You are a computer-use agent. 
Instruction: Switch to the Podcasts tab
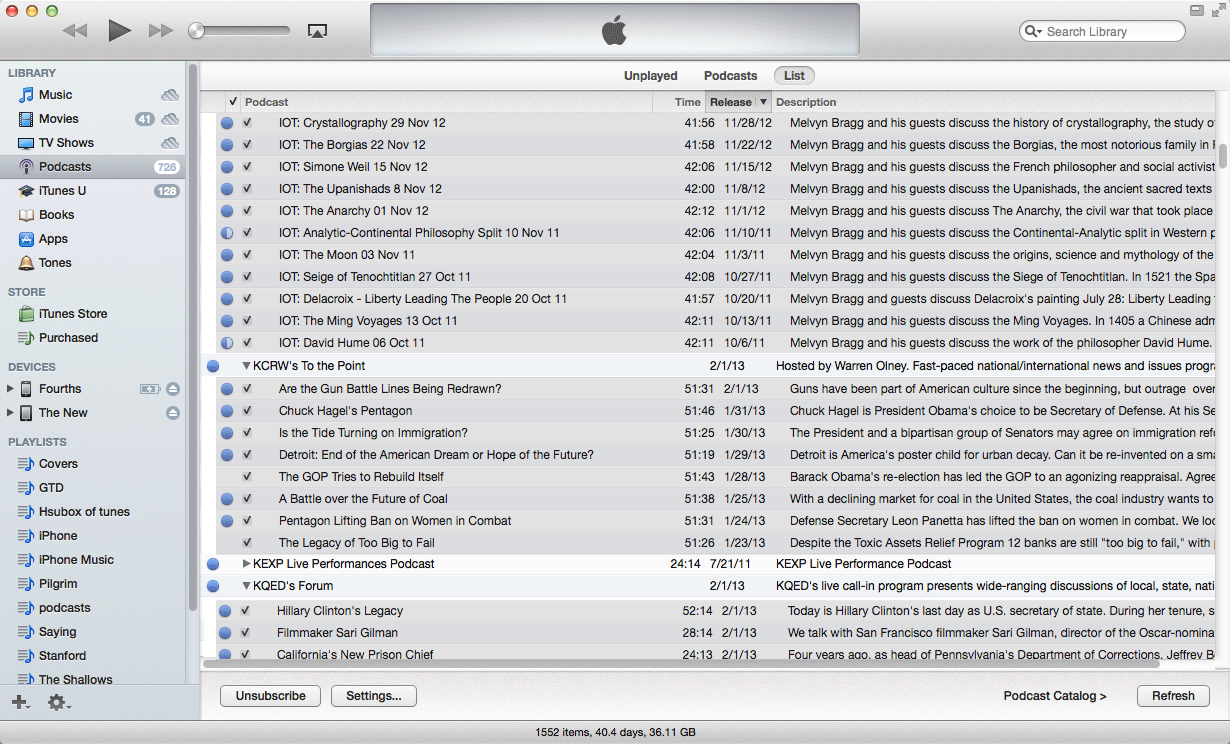731,76
